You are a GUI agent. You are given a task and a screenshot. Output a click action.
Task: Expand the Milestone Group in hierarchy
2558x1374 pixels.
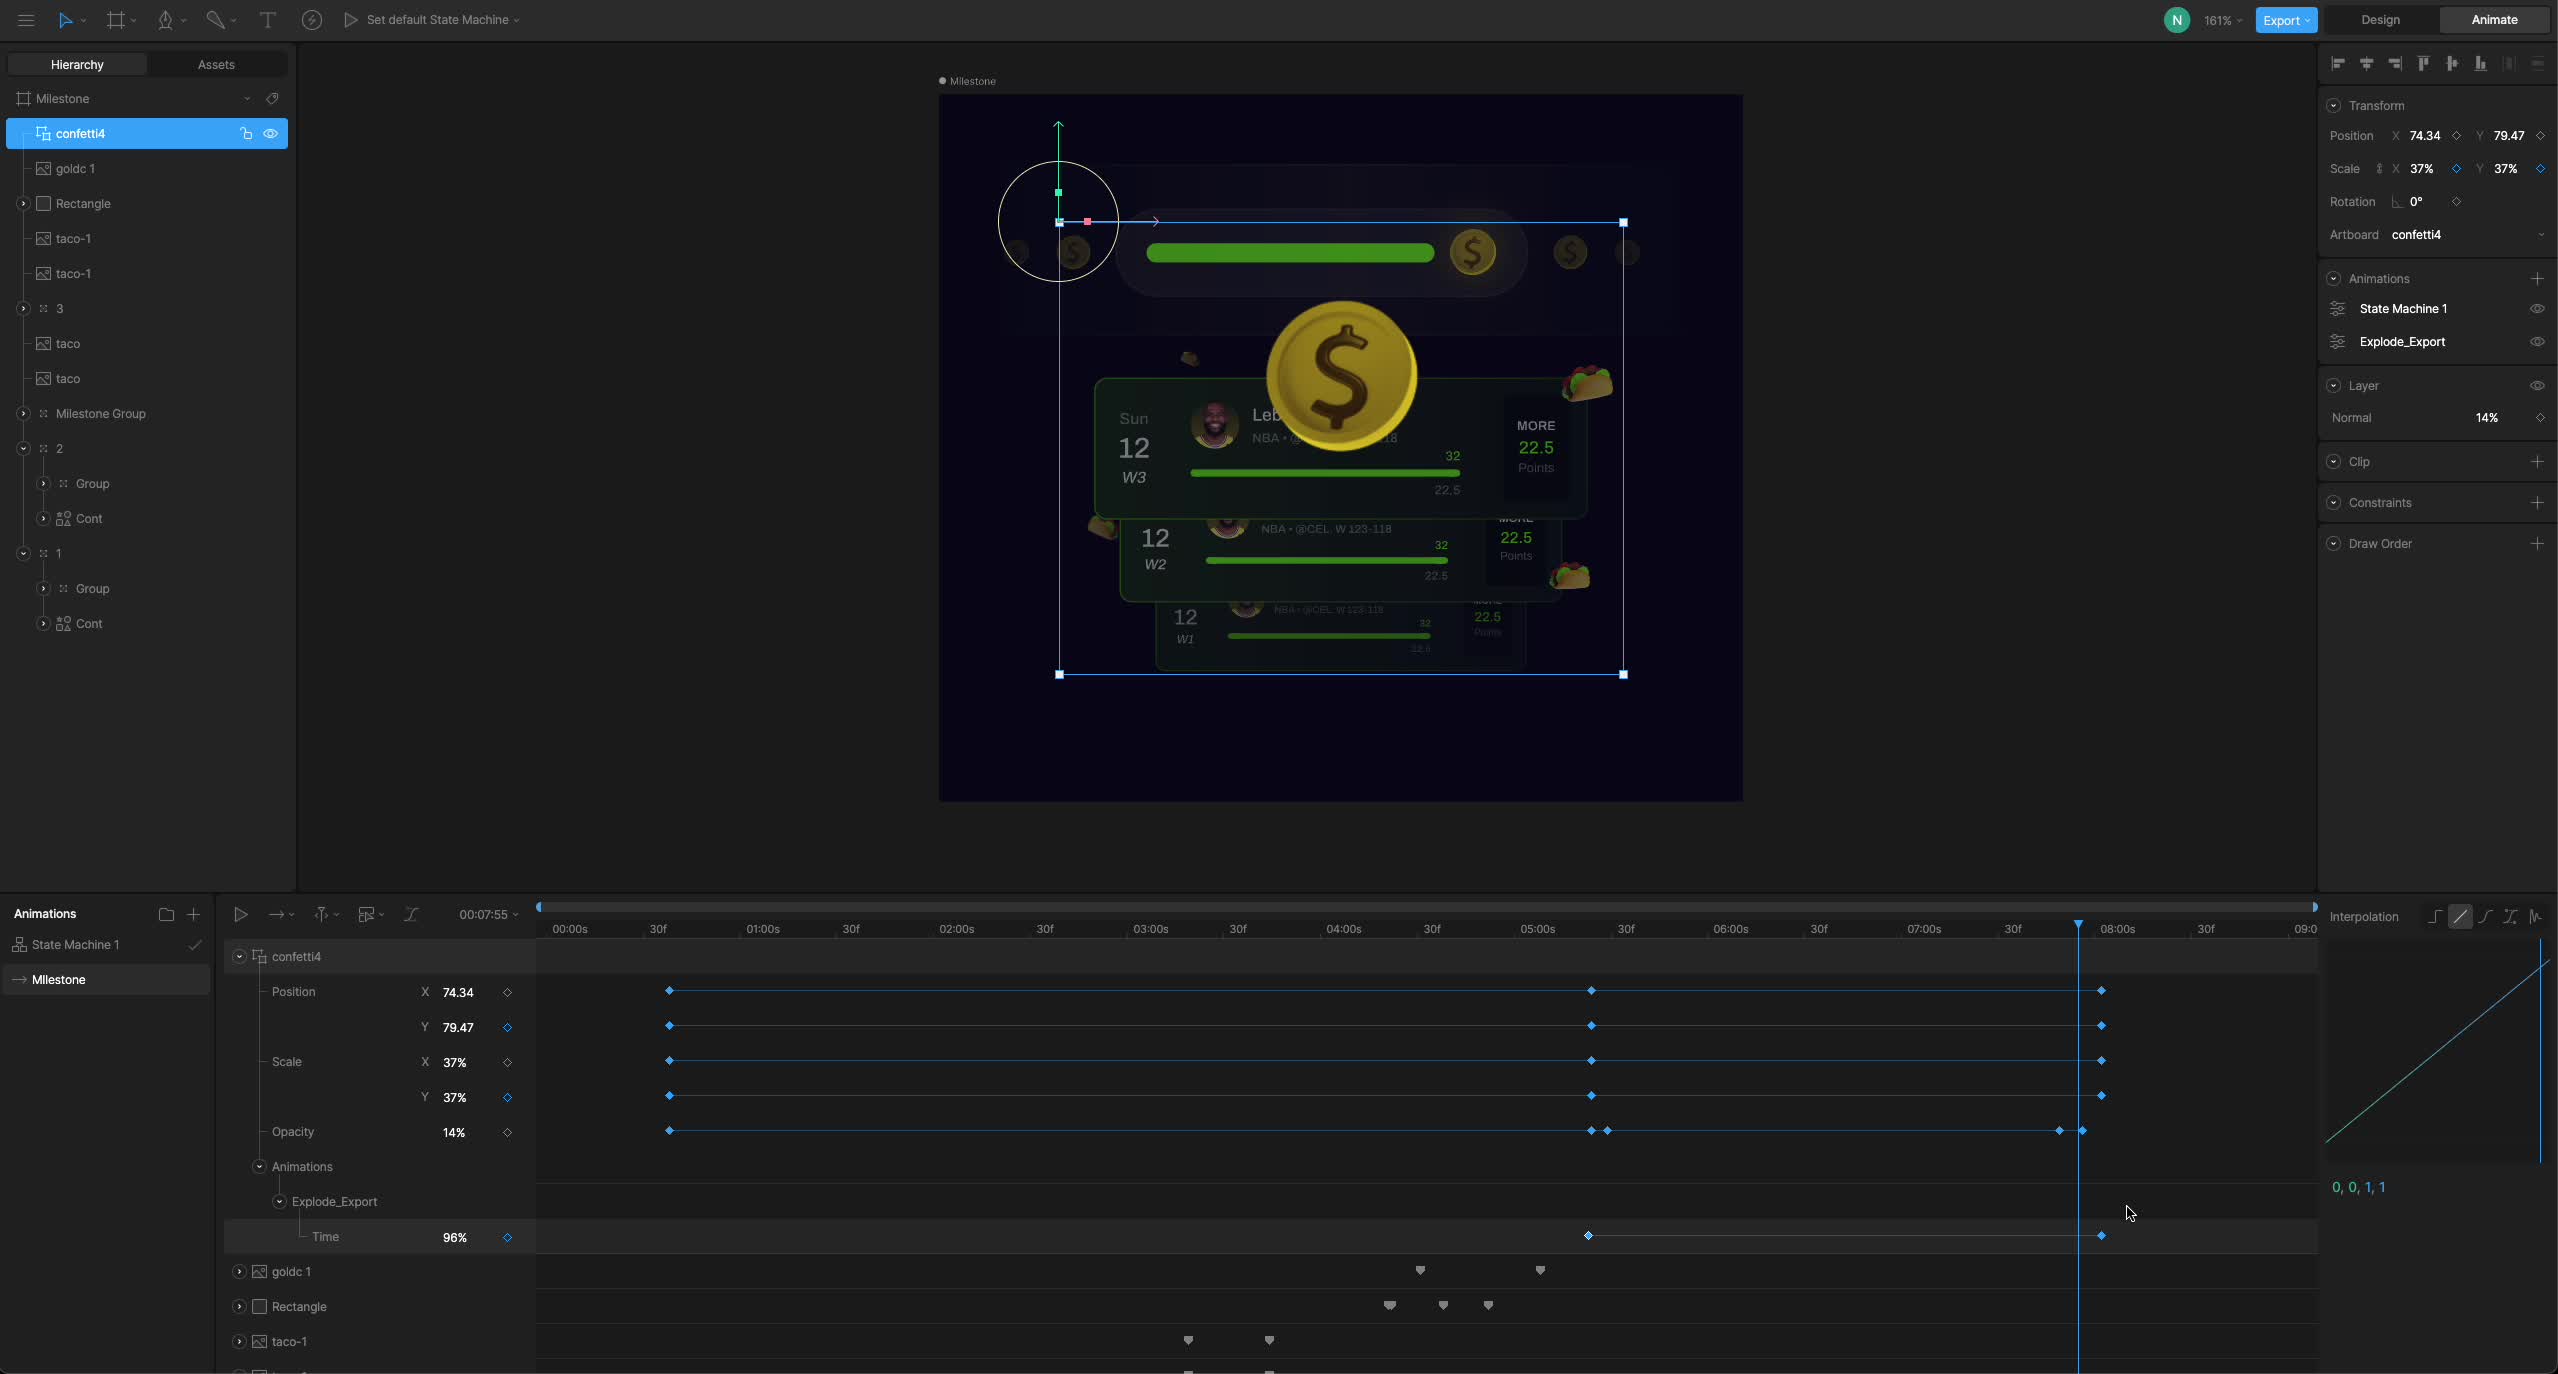(23, 414)
